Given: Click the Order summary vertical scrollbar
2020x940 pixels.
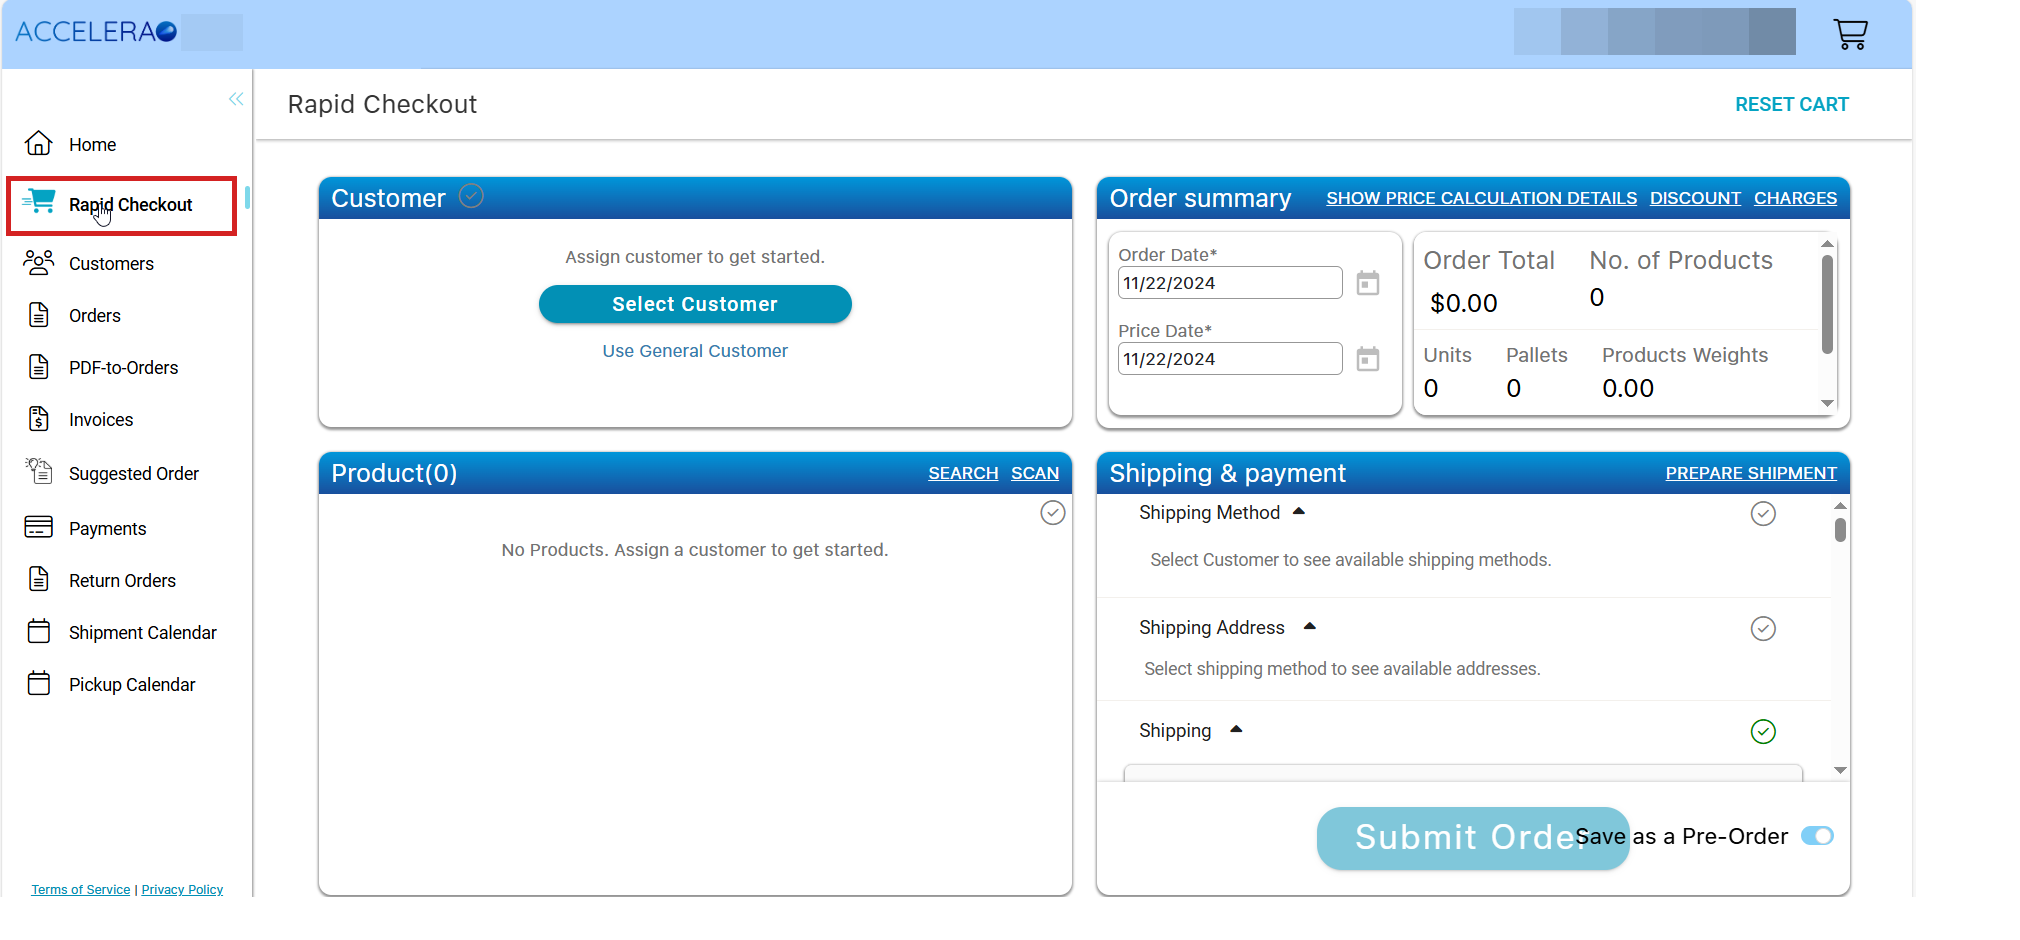Looking at the screenshot, I should pos(1827,305).
